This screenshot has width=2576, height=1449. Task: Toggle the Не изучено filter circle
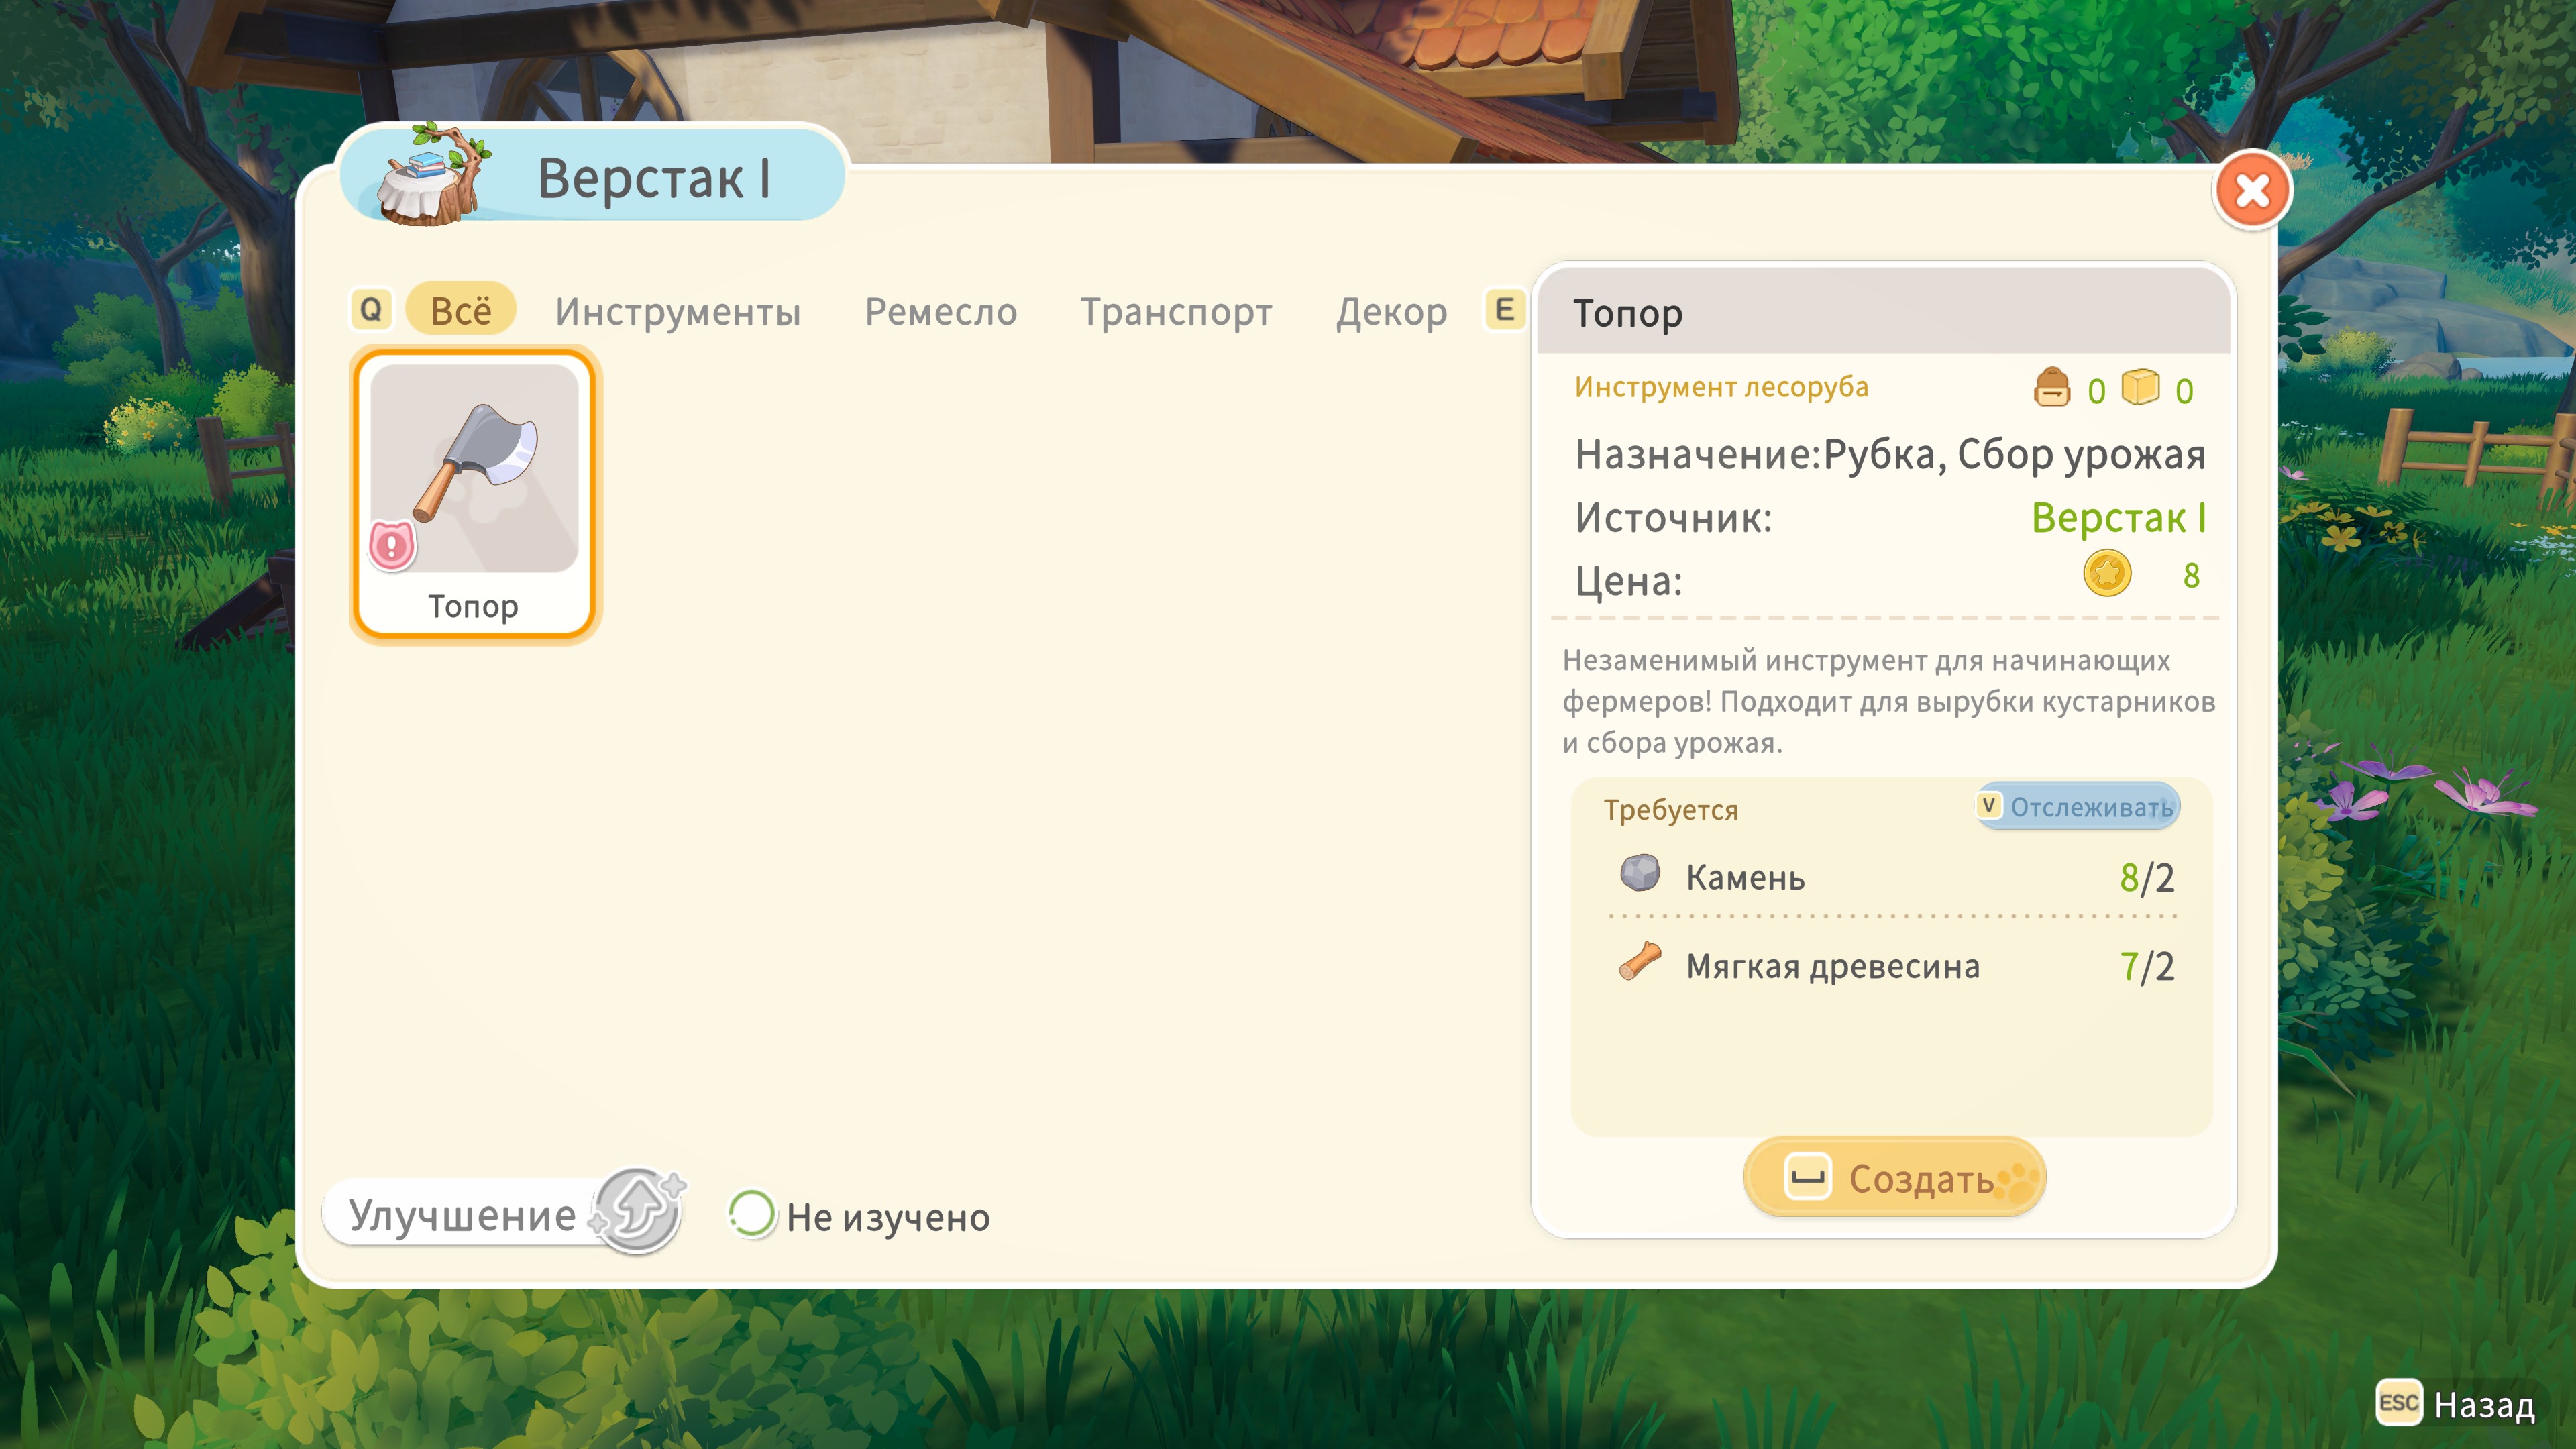click(751, 1215)
